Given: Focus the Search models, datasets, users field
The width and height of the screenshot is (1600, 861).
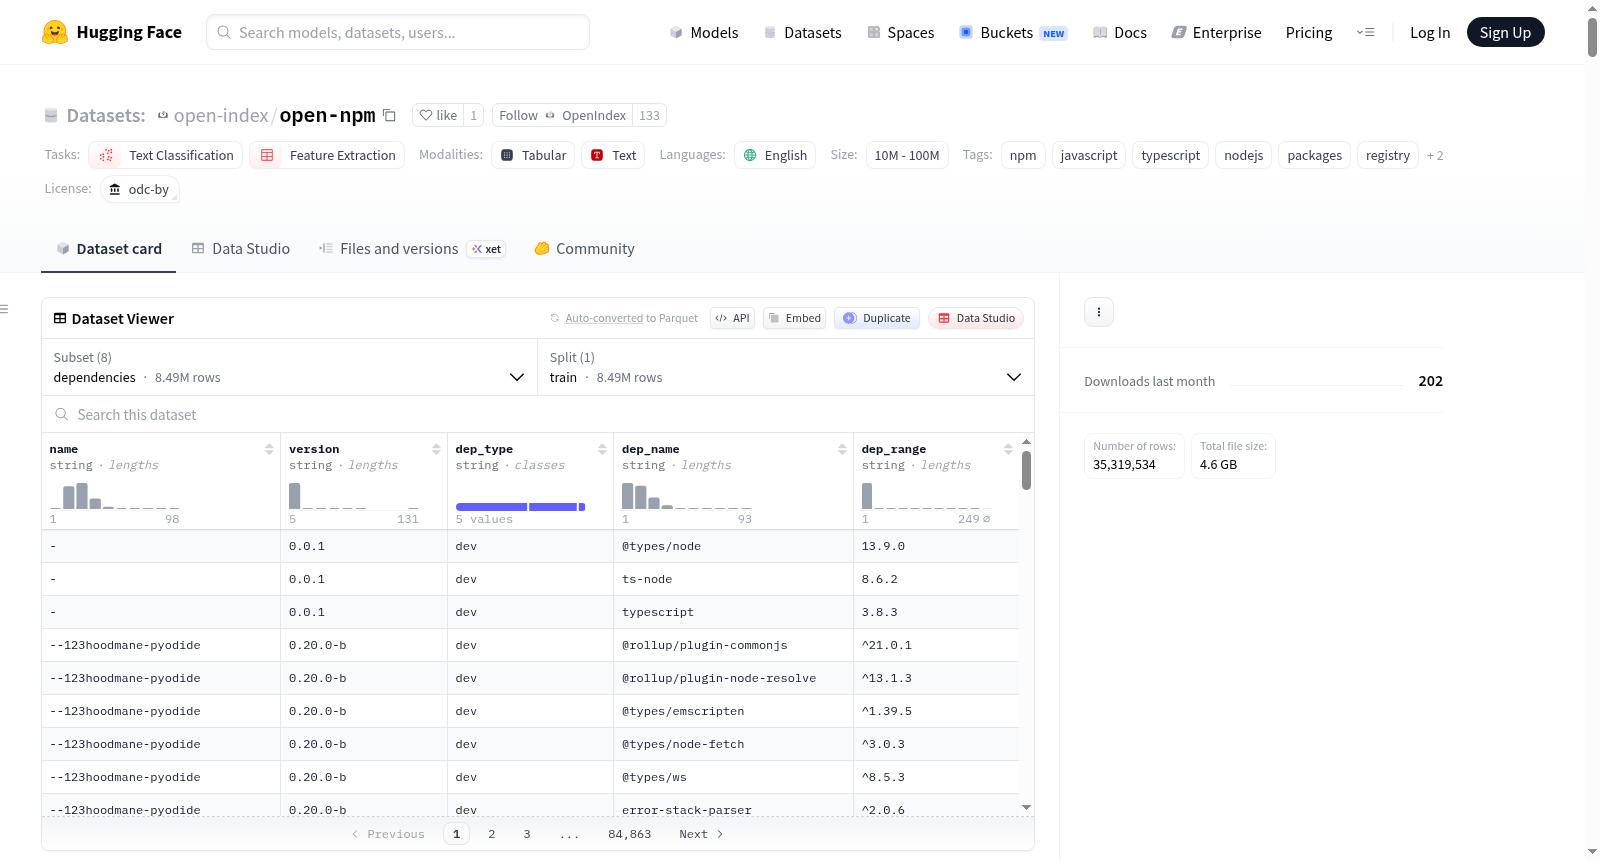Looking at the screenshot, I should 398,32.
